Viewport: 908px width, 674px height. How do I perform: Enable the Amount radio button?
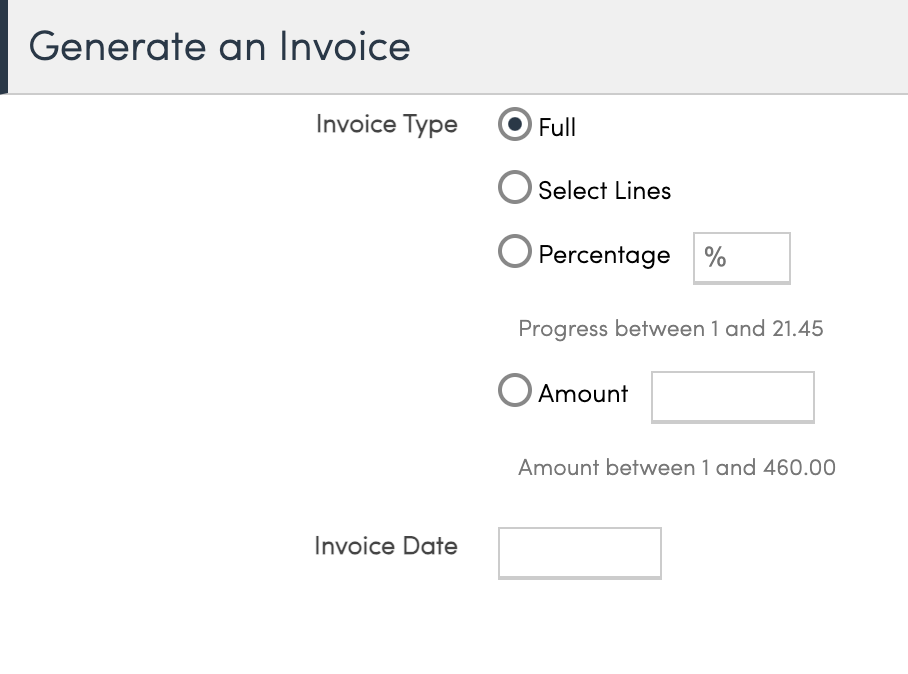514,391
